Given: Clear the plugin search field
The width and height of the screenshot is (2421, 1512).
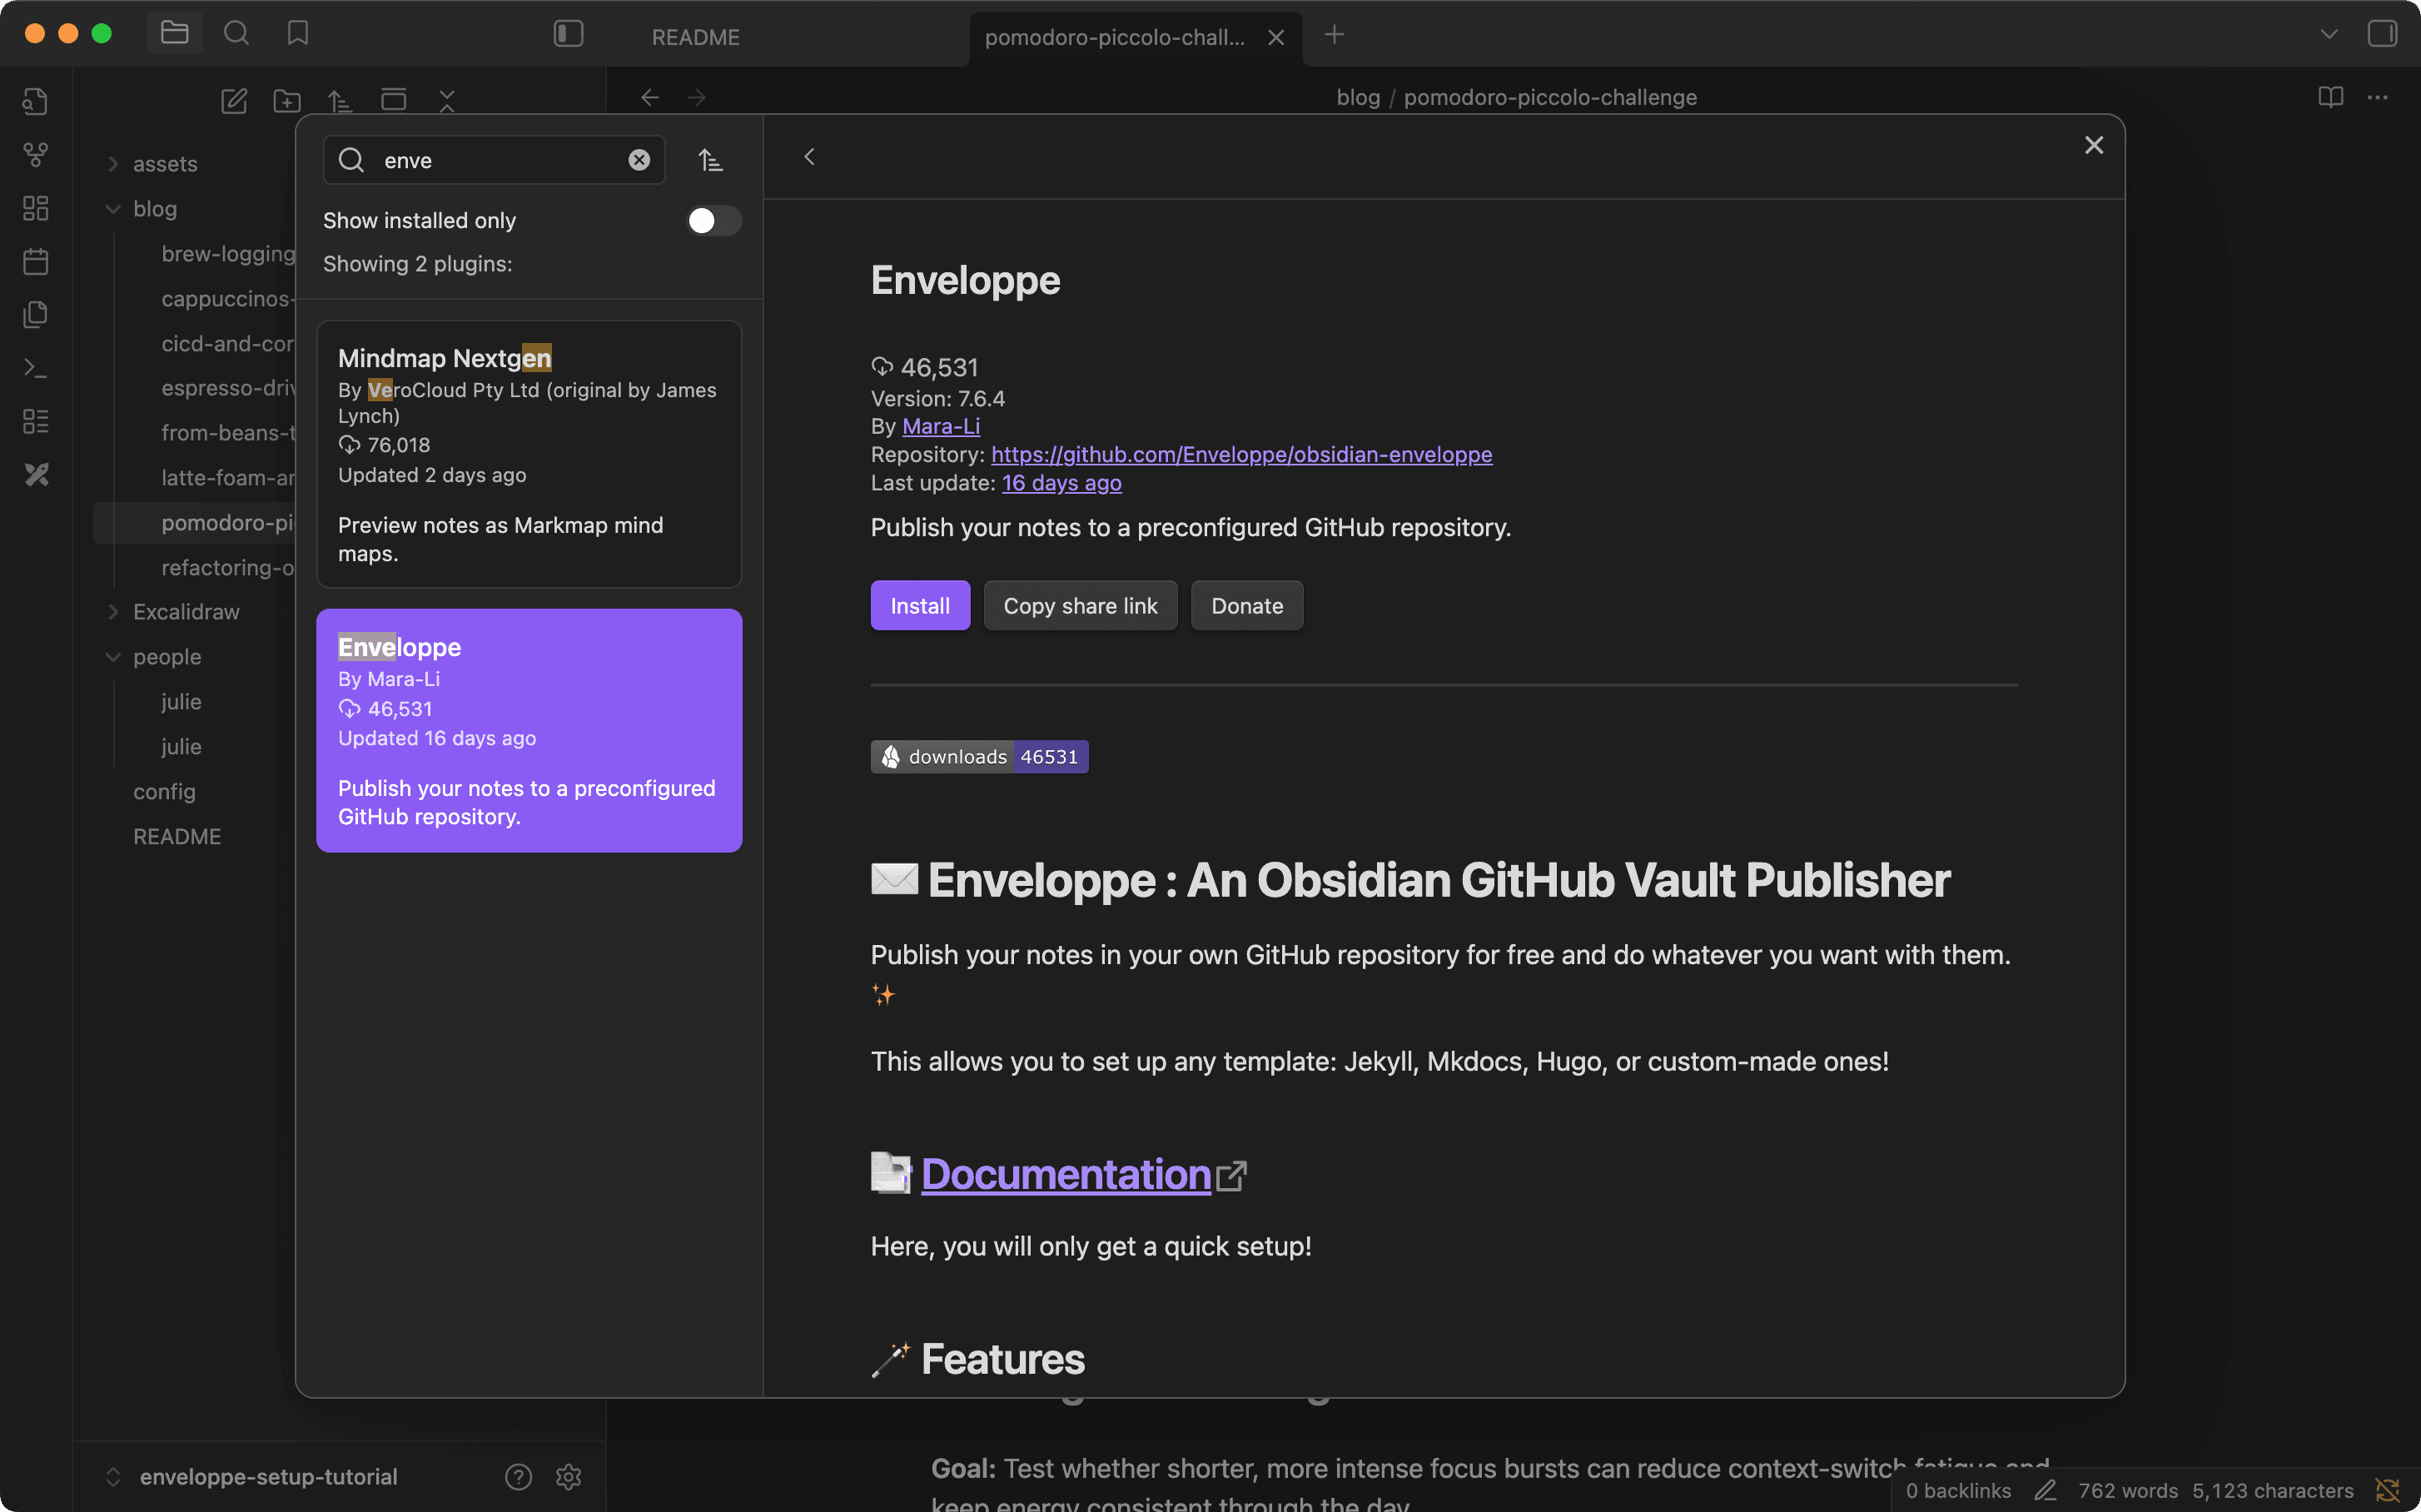Looking at the screenshot, I should pos(639,160).
